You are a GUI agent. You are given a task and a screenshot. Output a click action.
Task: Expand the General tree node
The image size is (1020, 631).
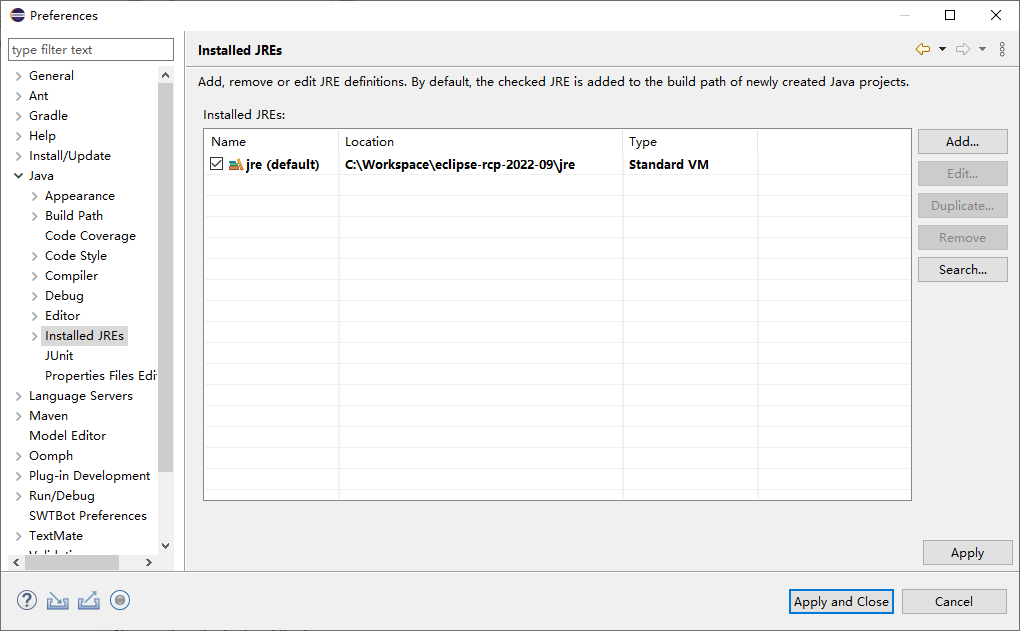coord(18,76)
